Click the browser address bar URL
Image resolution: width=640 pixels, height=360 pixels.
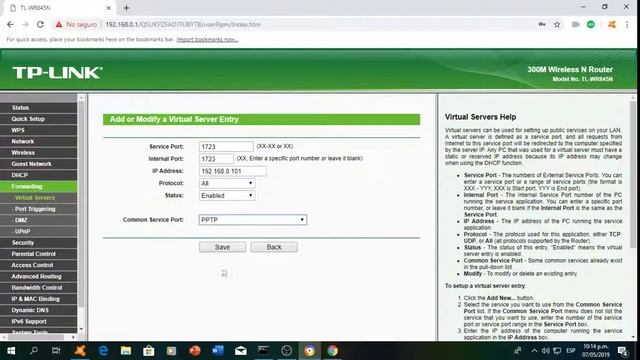(x=183, y=24)
